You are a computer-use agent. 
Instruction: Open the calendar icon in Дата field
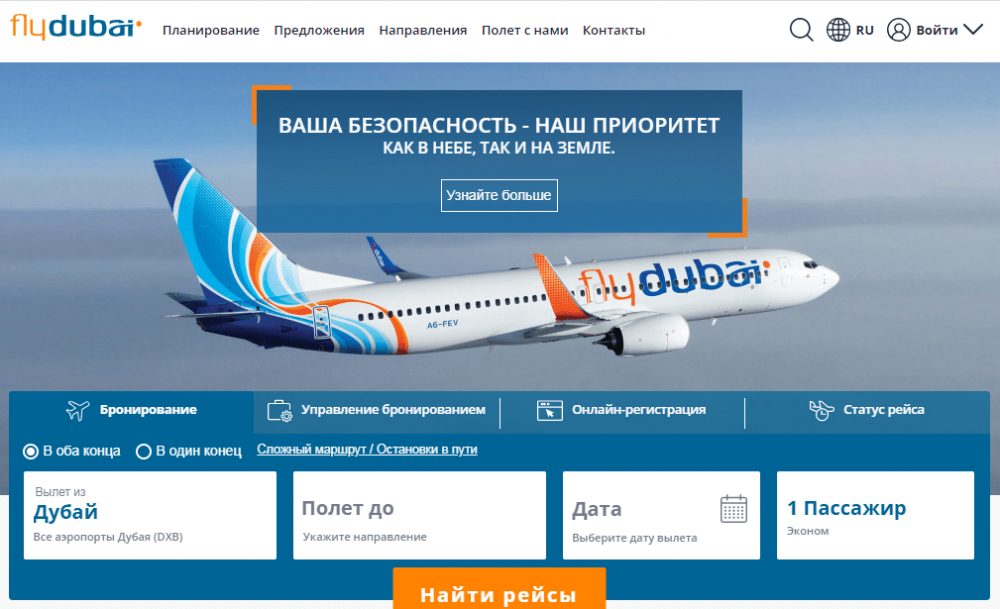click(733, 509)
